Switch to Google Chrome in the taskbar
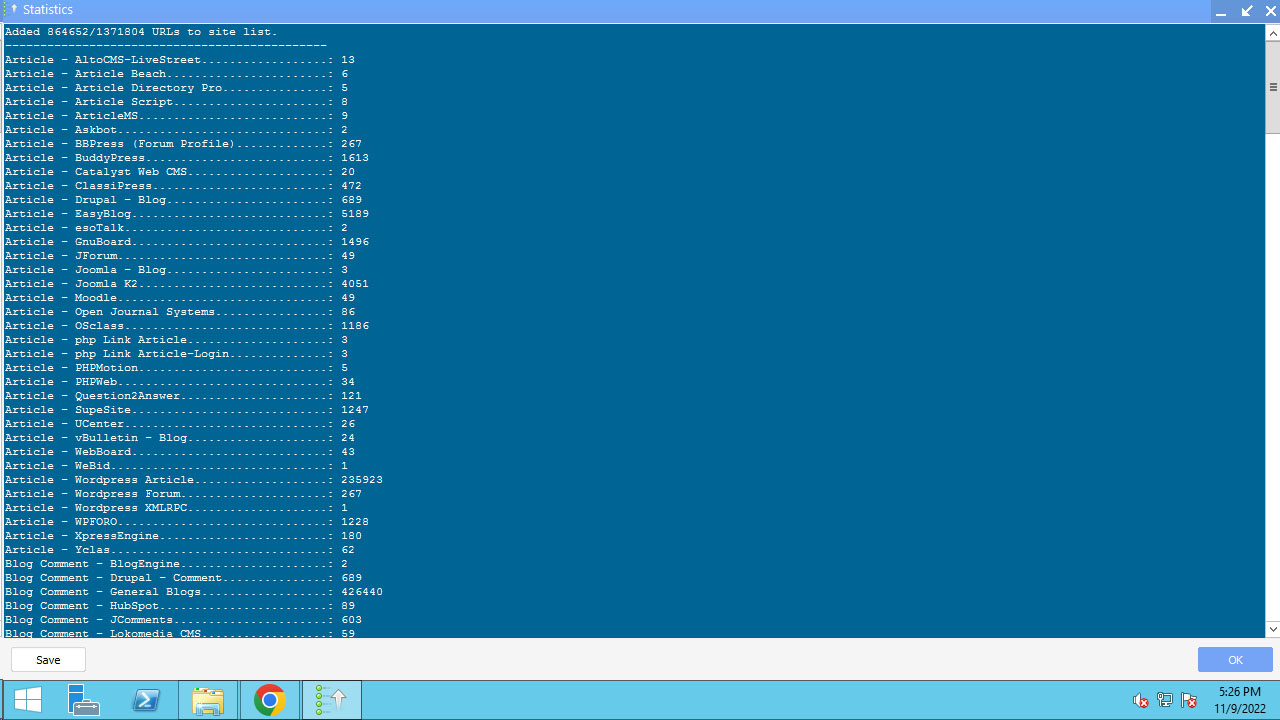Image resolution: width=1280 pixels, height=720 pixels. [x=269, y=701]
